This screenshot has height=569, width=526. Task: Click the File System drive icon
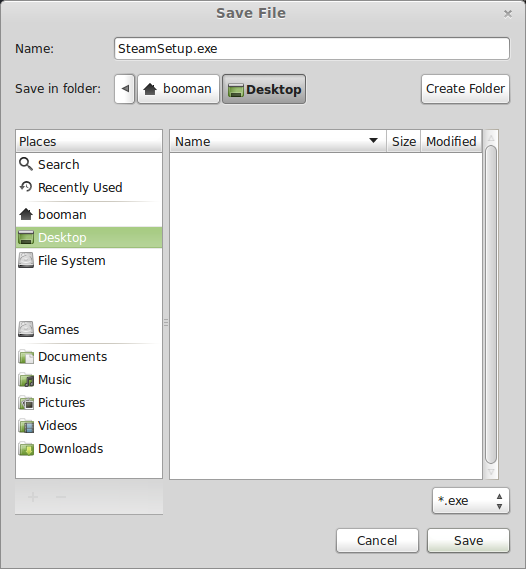[x=26, y=260]
